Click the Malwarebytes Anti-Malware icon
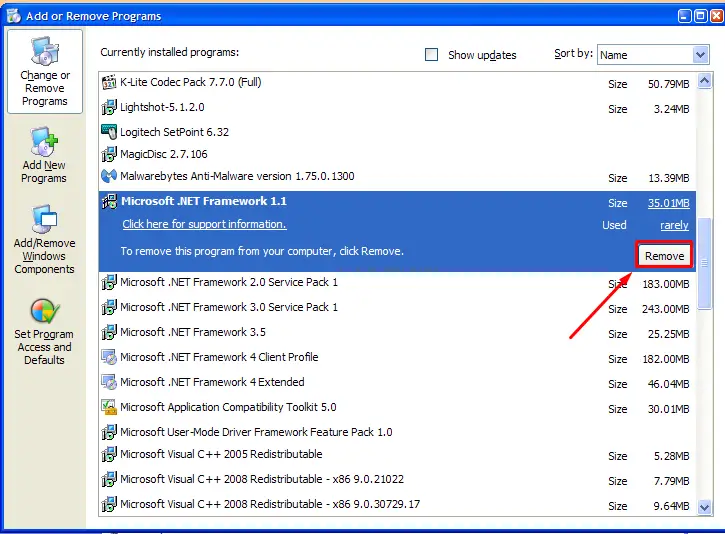The width and height of the screenshot is (725, 534). (x=109, y=176)
